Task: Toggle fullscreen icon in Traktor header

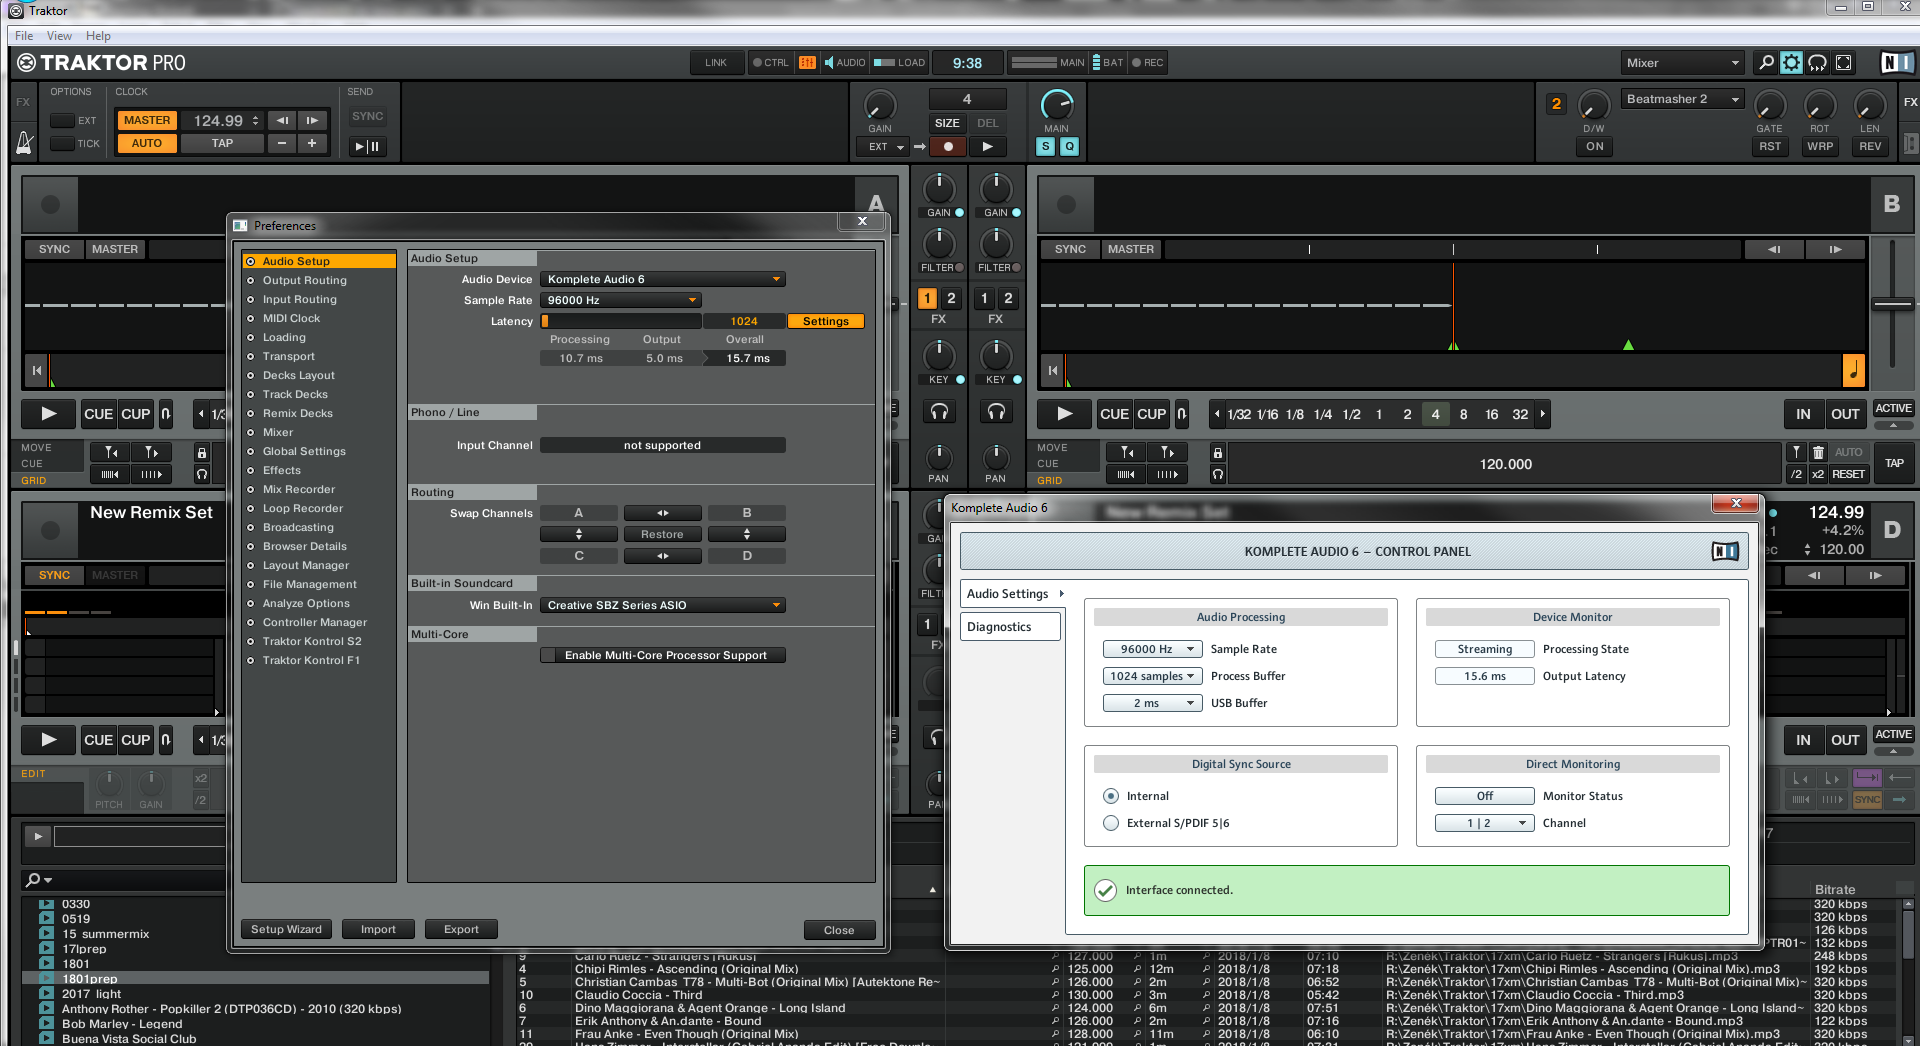Action: pos(1843,63)
